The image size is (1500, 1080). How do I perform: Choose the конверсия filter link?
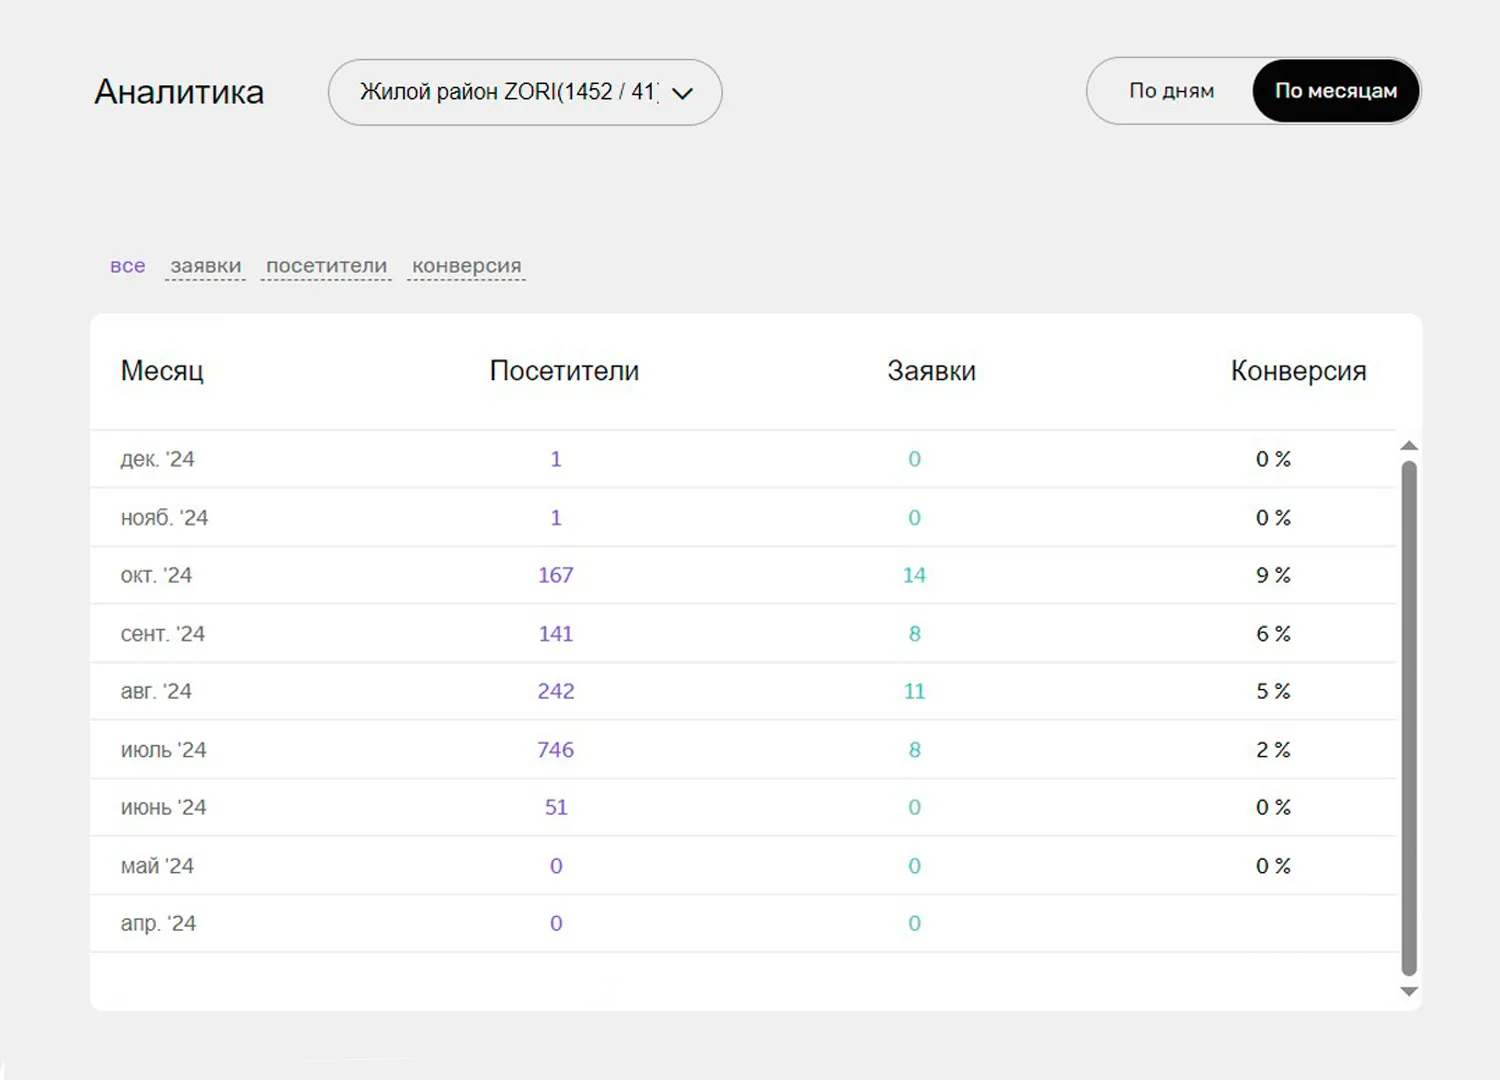click(466, 266)
